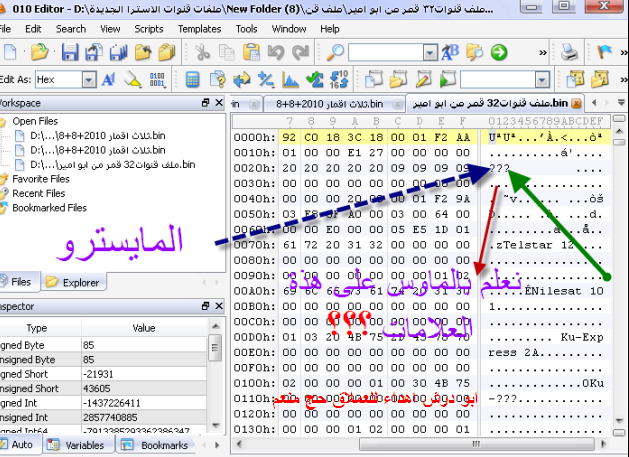Create a new file with New icon

click(10, 53)
